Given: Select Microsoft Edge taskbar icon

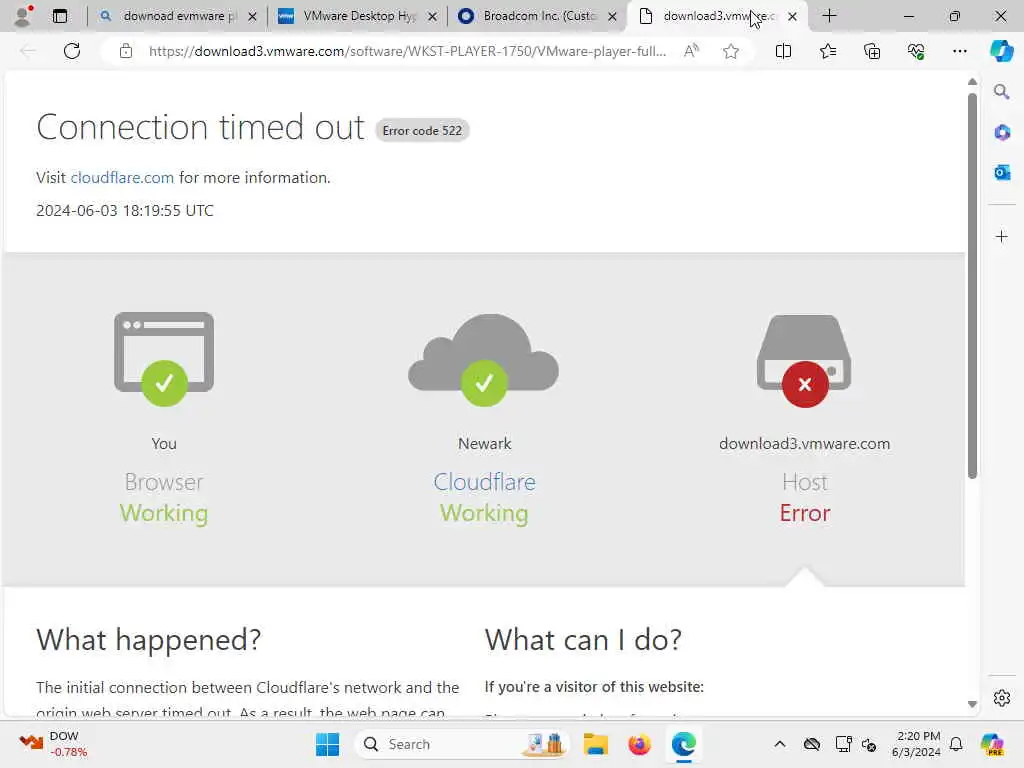Looking at the screenshot, I should tap(683, 744).
